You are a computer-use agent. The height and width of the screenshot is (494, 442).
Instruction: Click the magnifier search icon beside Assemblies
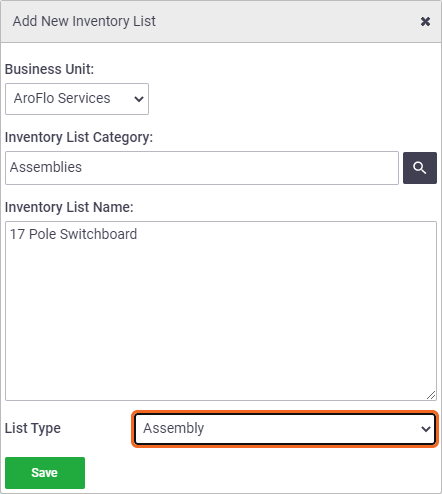coord(420,168)
